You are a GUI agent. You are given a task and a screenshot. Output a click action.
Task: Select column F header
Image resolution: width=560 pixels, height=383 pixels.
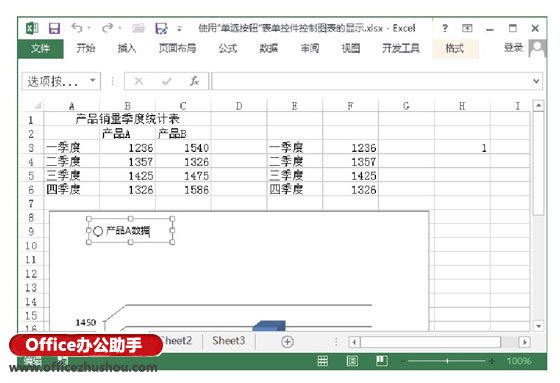pos(350,106)
